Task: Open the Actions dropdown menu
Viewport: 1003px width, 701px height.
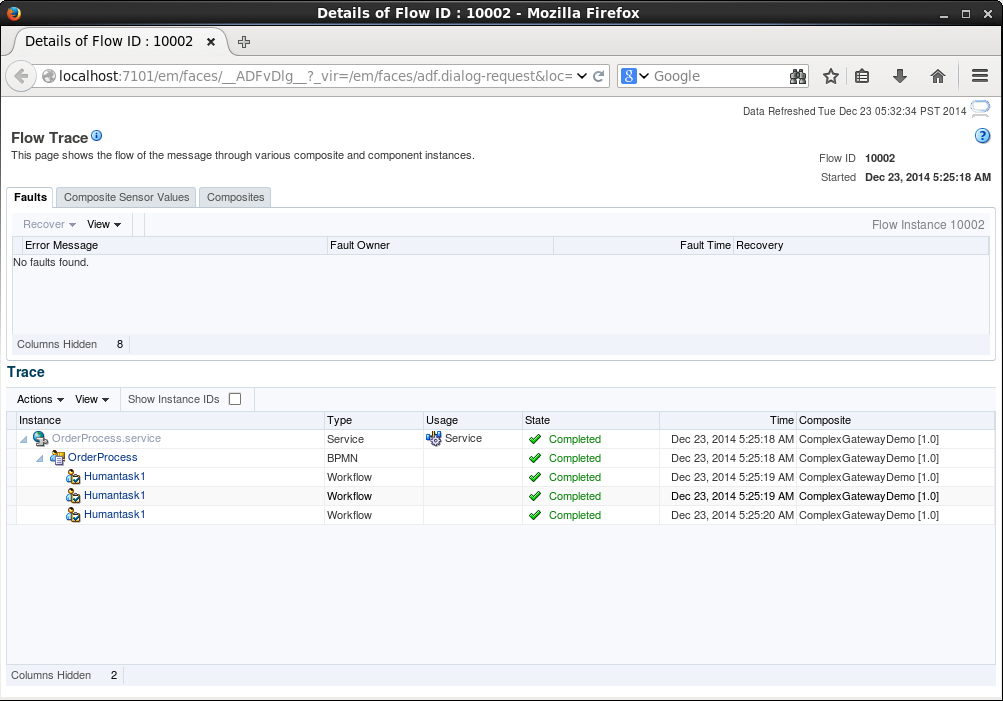Action: (36, 399)
